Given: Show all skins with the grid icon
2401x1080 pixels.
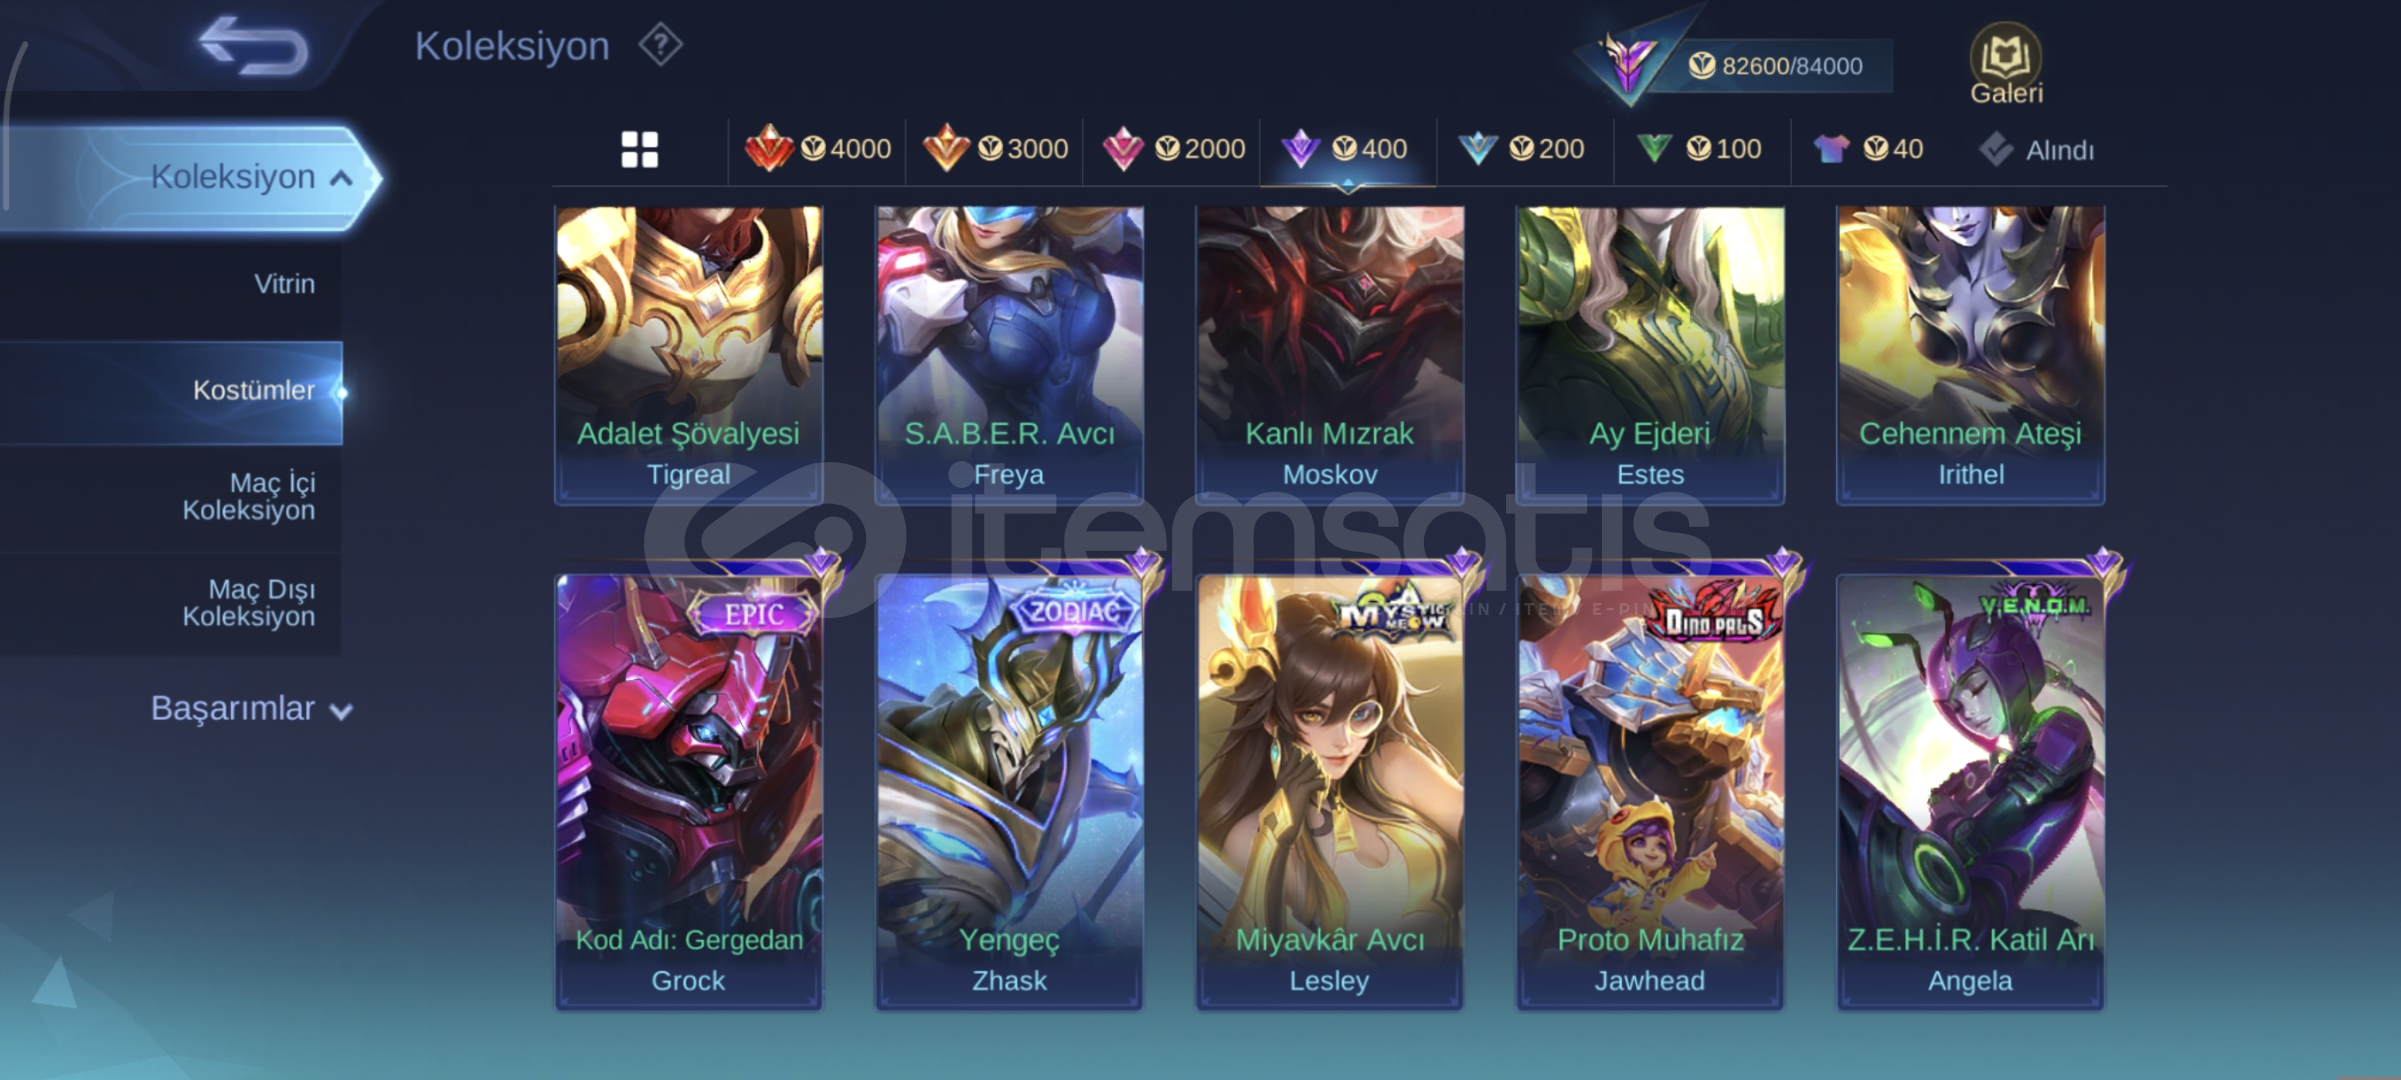Looking at the screenshot, I should pyautogui.click(x=640, y=150).
